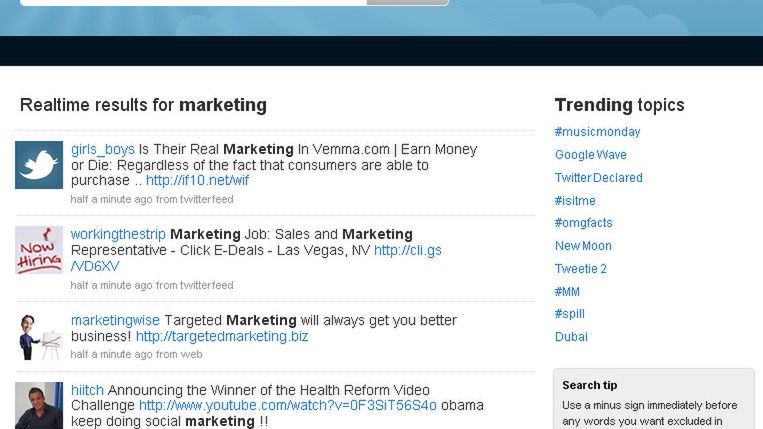Open marketingwise username link

115,320
